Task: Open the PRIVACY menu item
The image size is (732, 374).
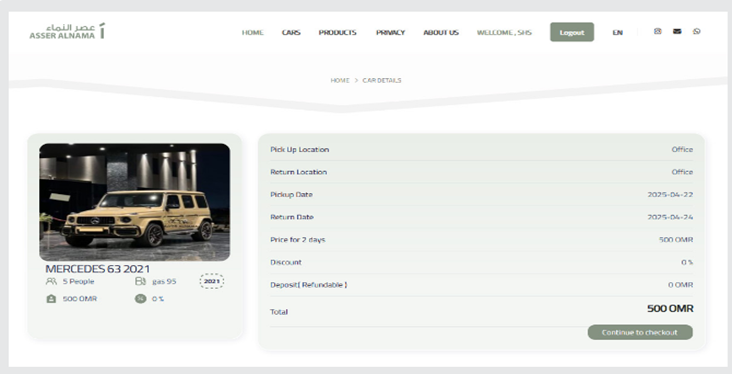Action: coord(390,32)
